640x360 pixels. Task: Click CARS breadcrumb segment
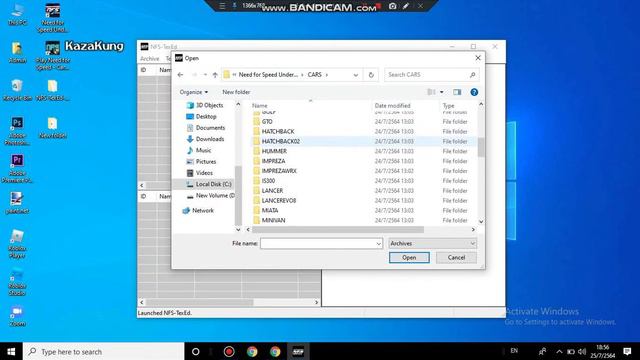315,75
